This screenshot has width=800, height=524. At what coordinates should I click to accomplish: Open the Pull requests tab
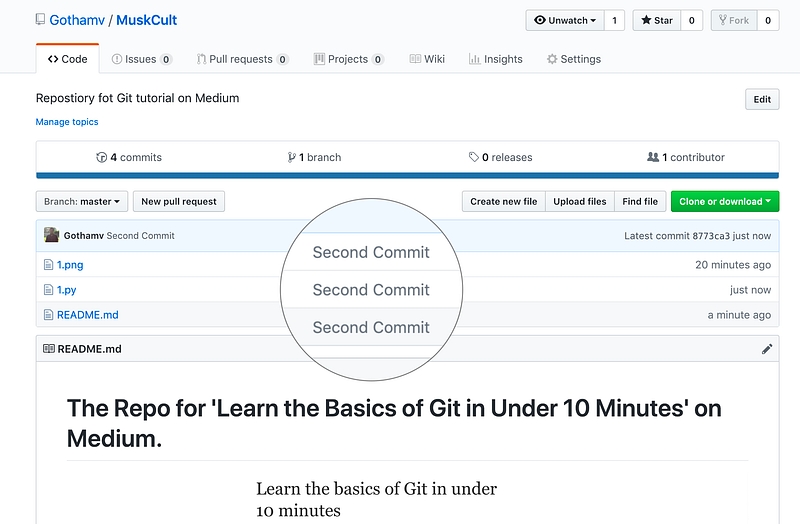(242, 59)
